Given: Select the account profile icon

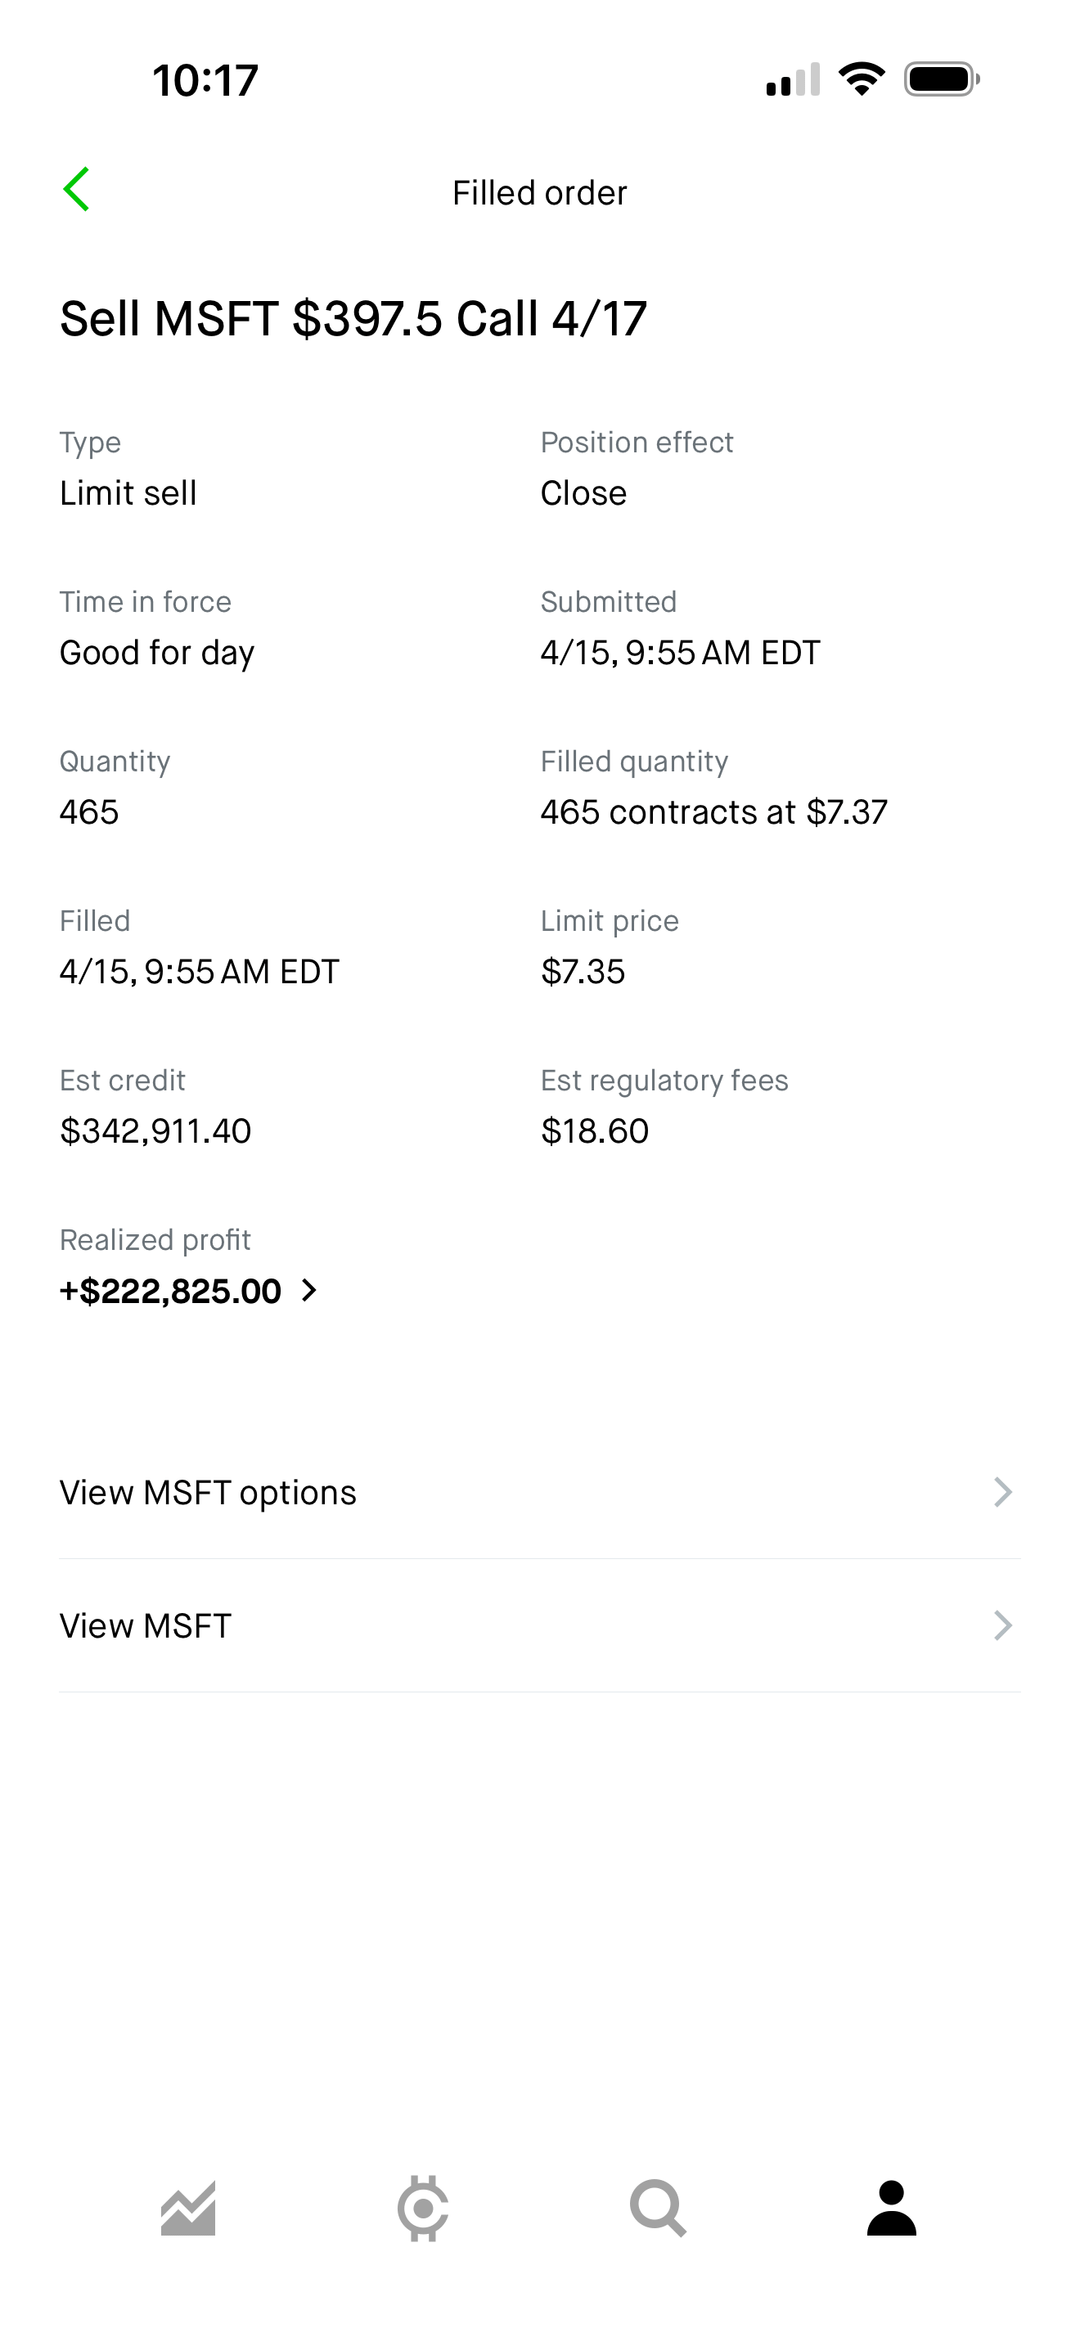Looking at the screenshot, I should click(891, 2208).
